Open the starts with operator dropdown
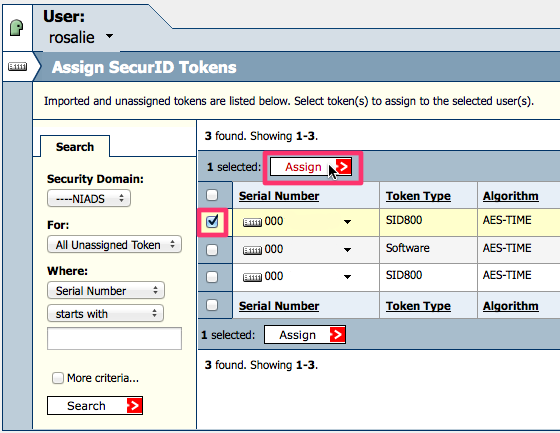Image resolution: width=560 pixels, height=433 pixels. point(105,313)
